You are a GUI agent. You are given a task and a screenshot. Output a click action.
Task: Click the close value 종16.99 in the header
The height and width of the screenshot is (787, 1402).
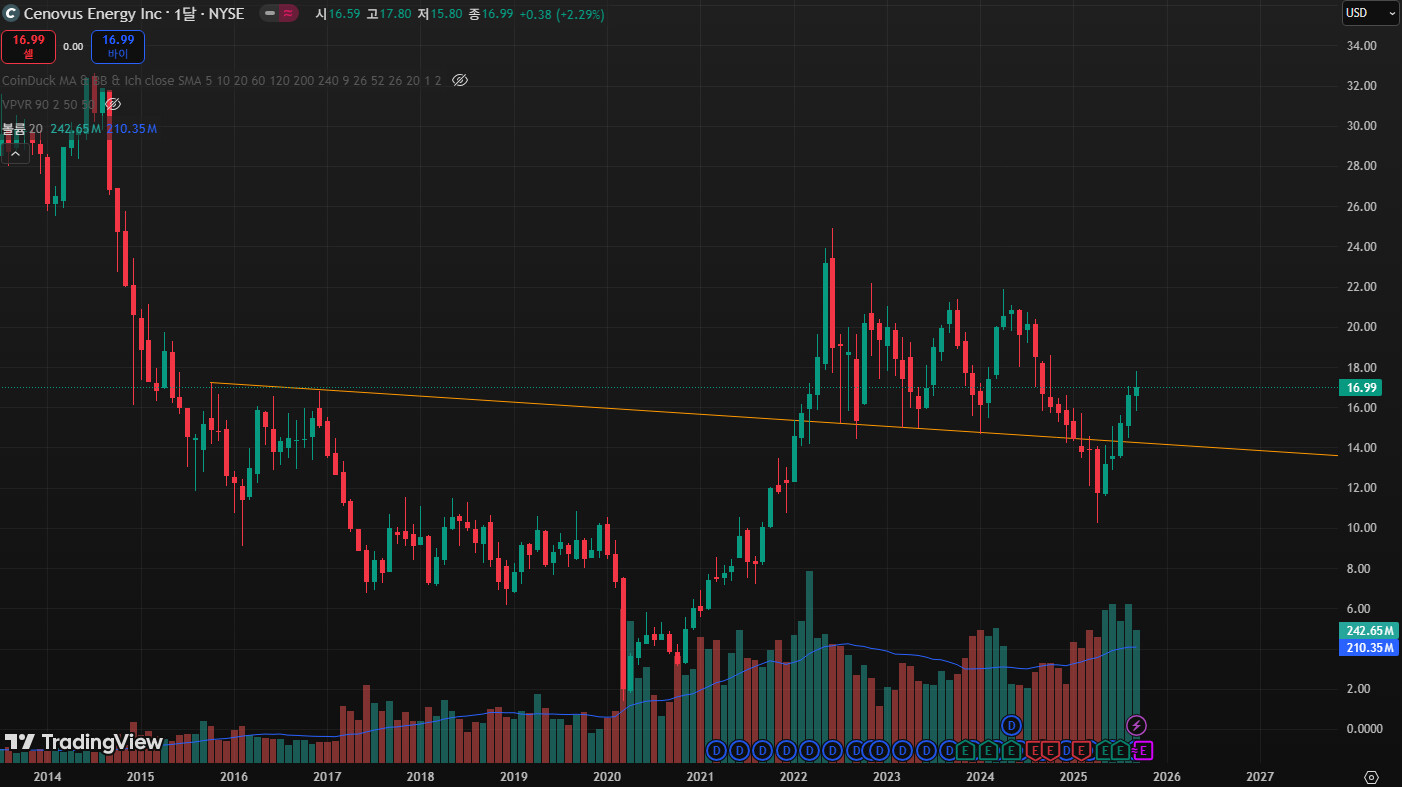pos(491,14)
